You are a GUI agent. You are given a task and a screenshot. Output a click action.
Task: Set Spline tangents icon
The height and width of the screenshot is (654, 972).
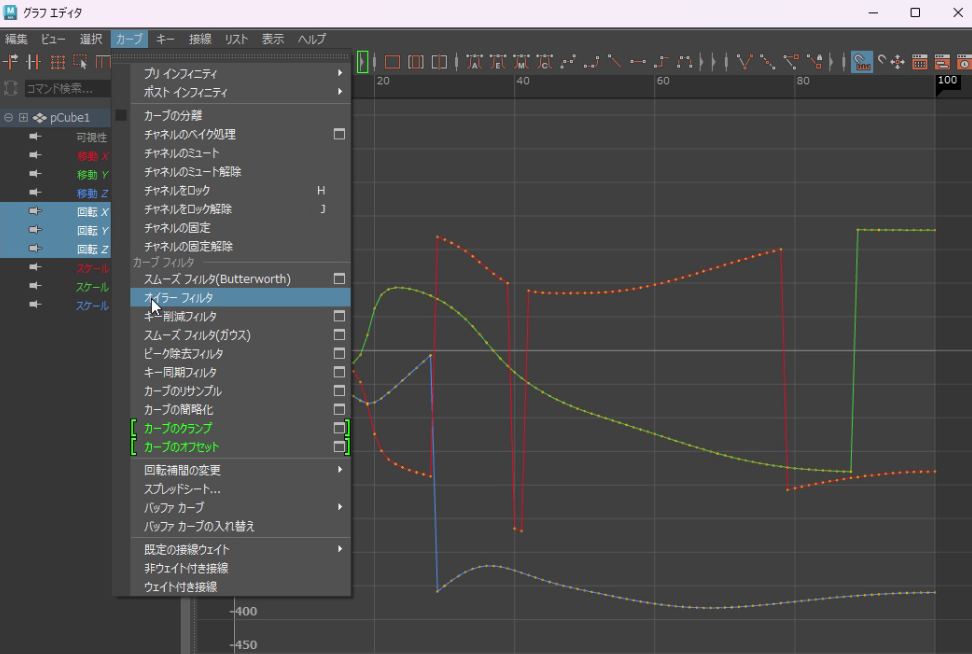tap(568, 61)
